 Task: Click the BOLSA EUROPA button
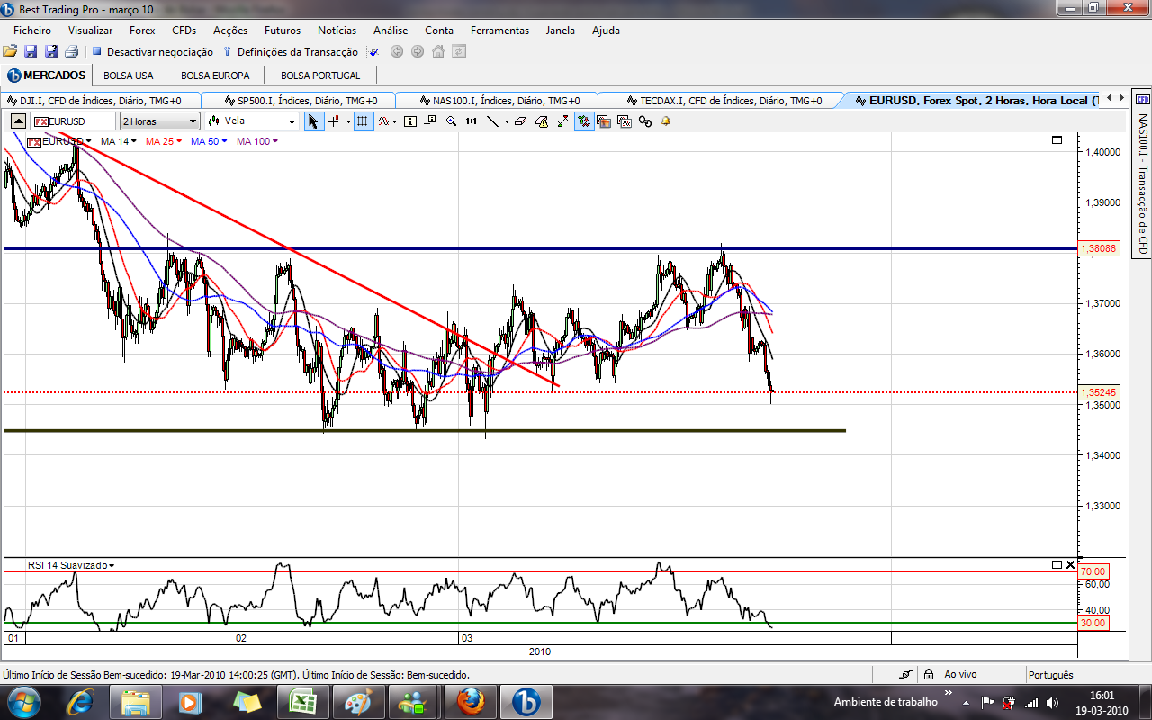click(x=215, y=76)
